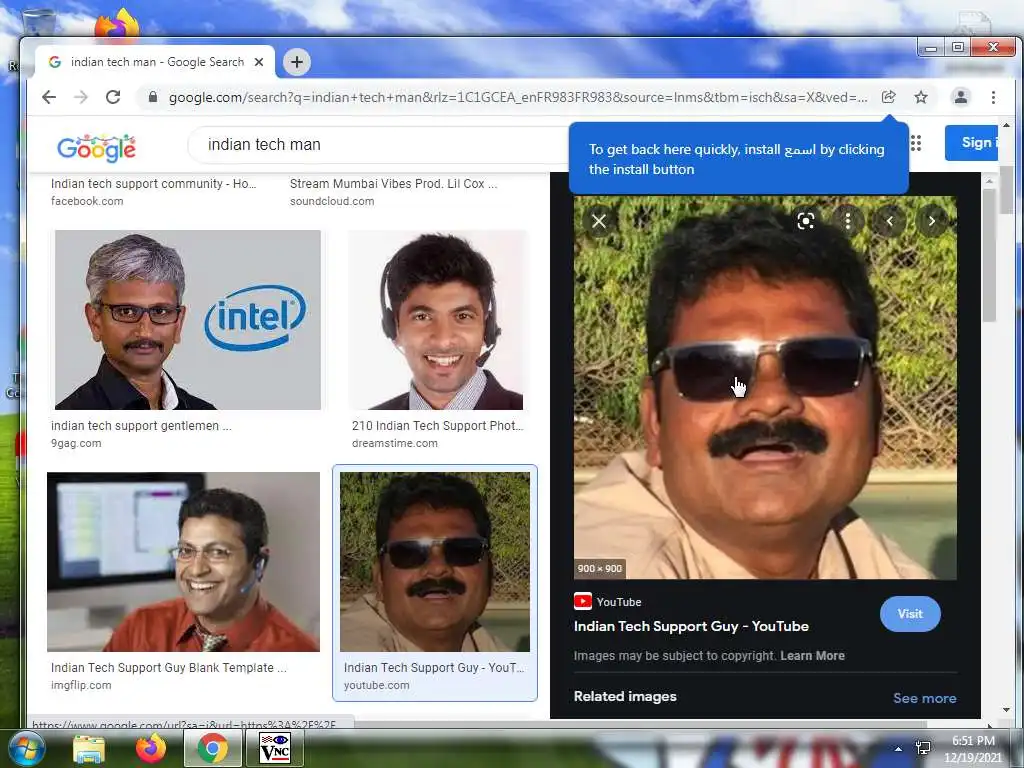Open the VNC taskbar icon
This screenshot has width=1024, height=768.
point(274,748)
